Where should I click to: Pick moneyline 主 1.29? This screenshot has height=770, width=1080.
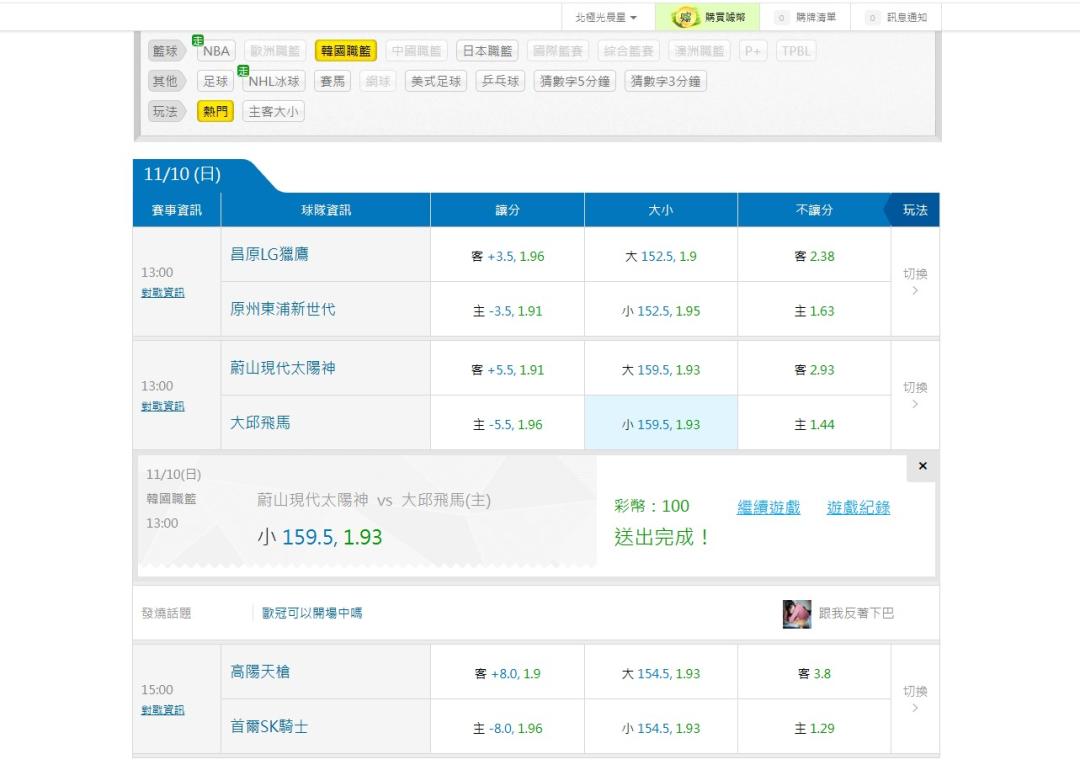814,729
